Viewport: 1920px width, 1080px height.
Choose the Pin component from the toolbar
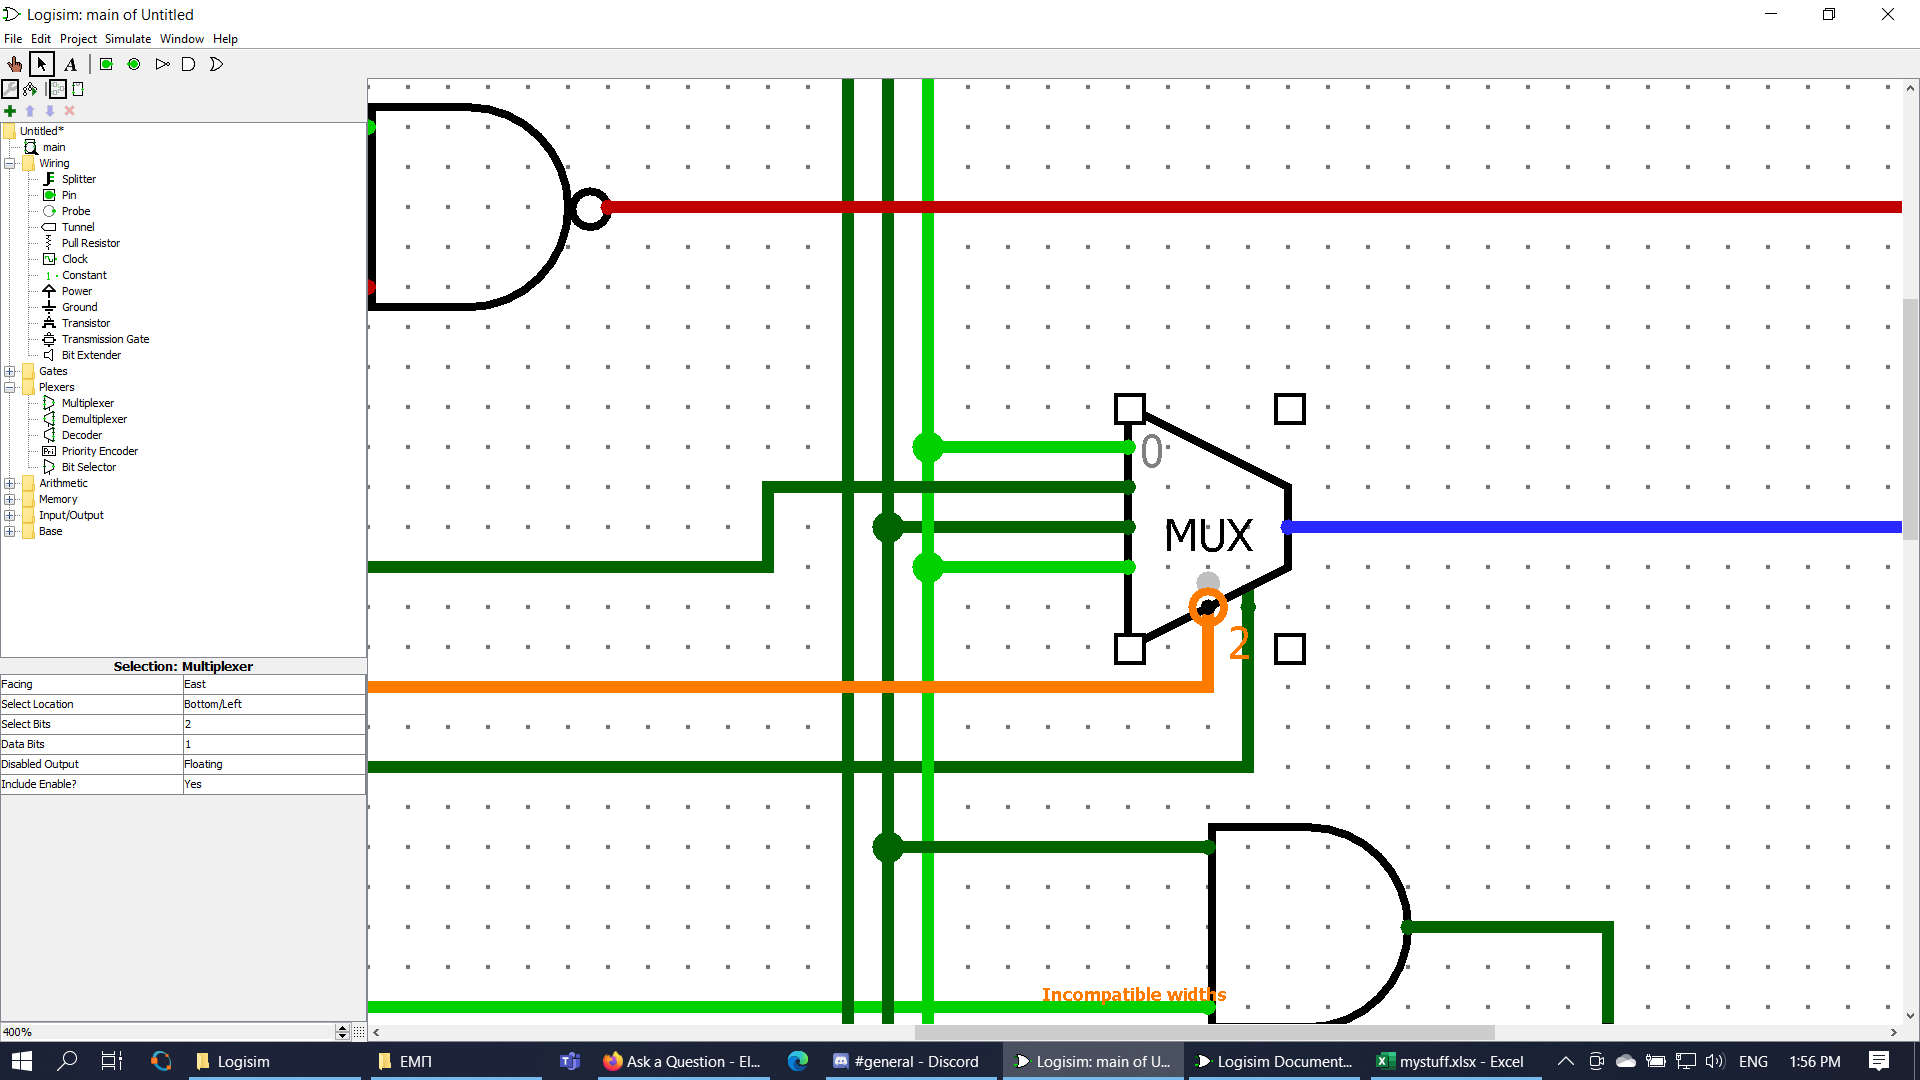(x=106, y=64)
